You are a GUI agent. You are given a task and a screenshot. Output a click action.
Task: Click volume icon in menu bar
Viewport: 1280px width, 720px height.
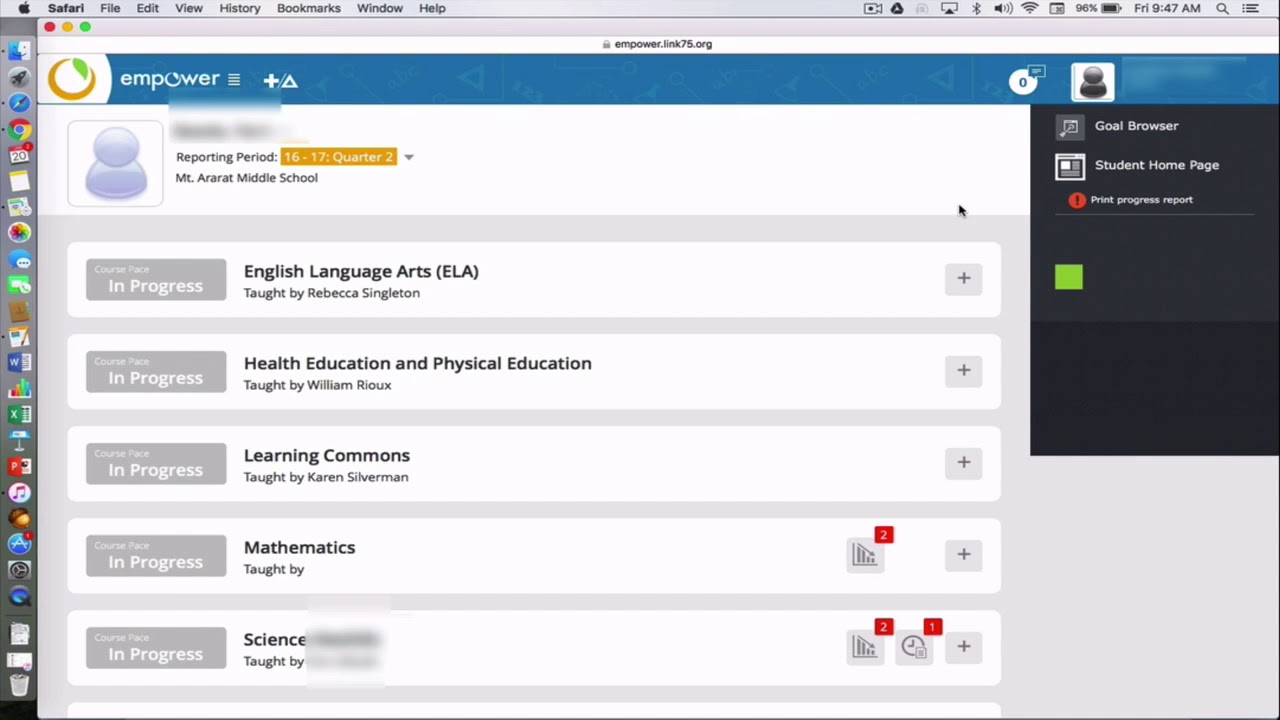click(1003, 8)
